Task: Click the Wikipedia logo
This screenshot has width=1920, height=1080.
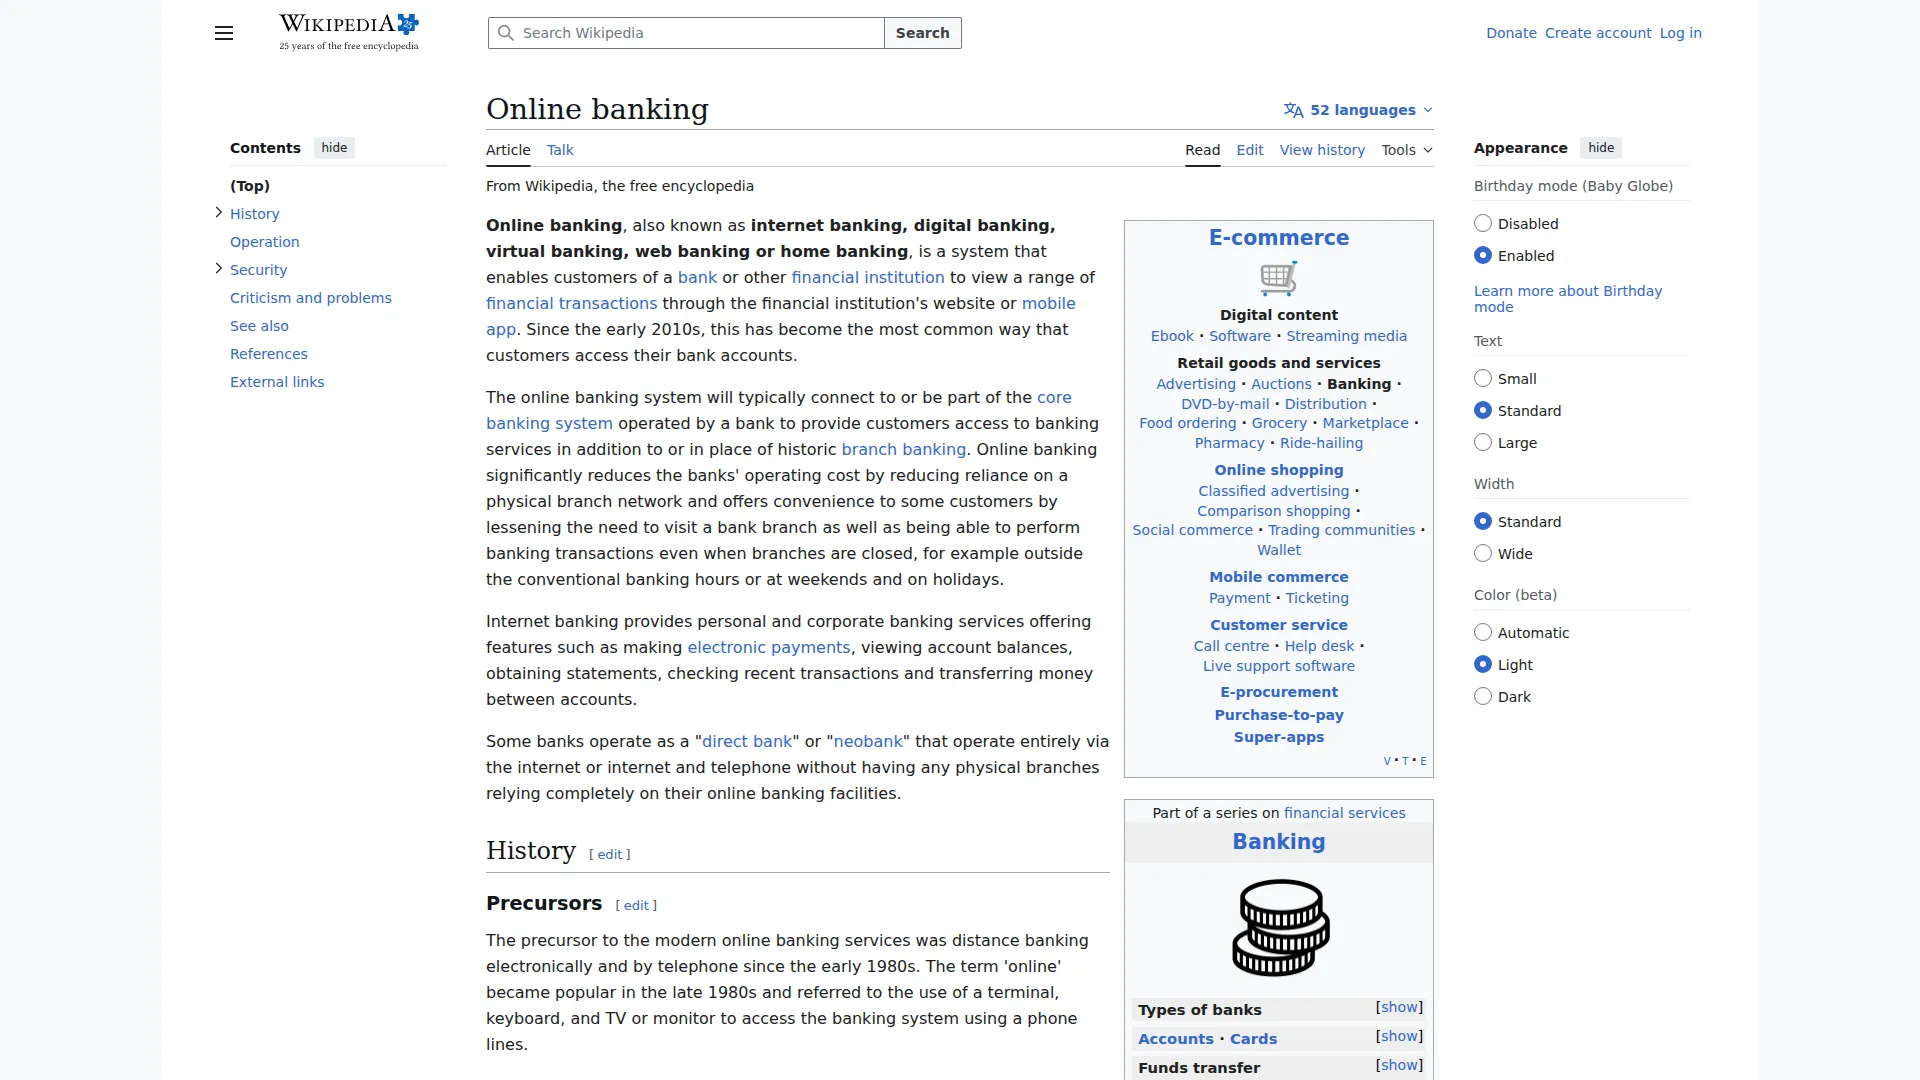Action: (x=348, y=32)
